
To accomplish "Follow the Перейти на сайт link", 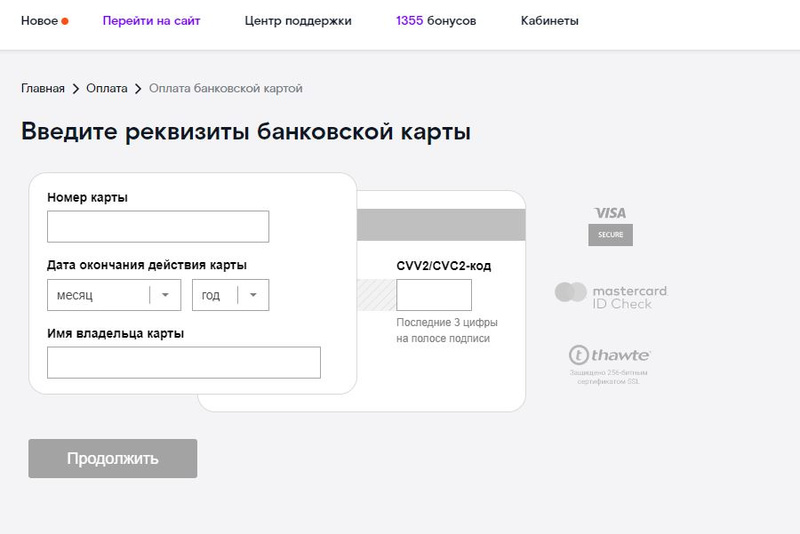I will click(x=151, y=21).
